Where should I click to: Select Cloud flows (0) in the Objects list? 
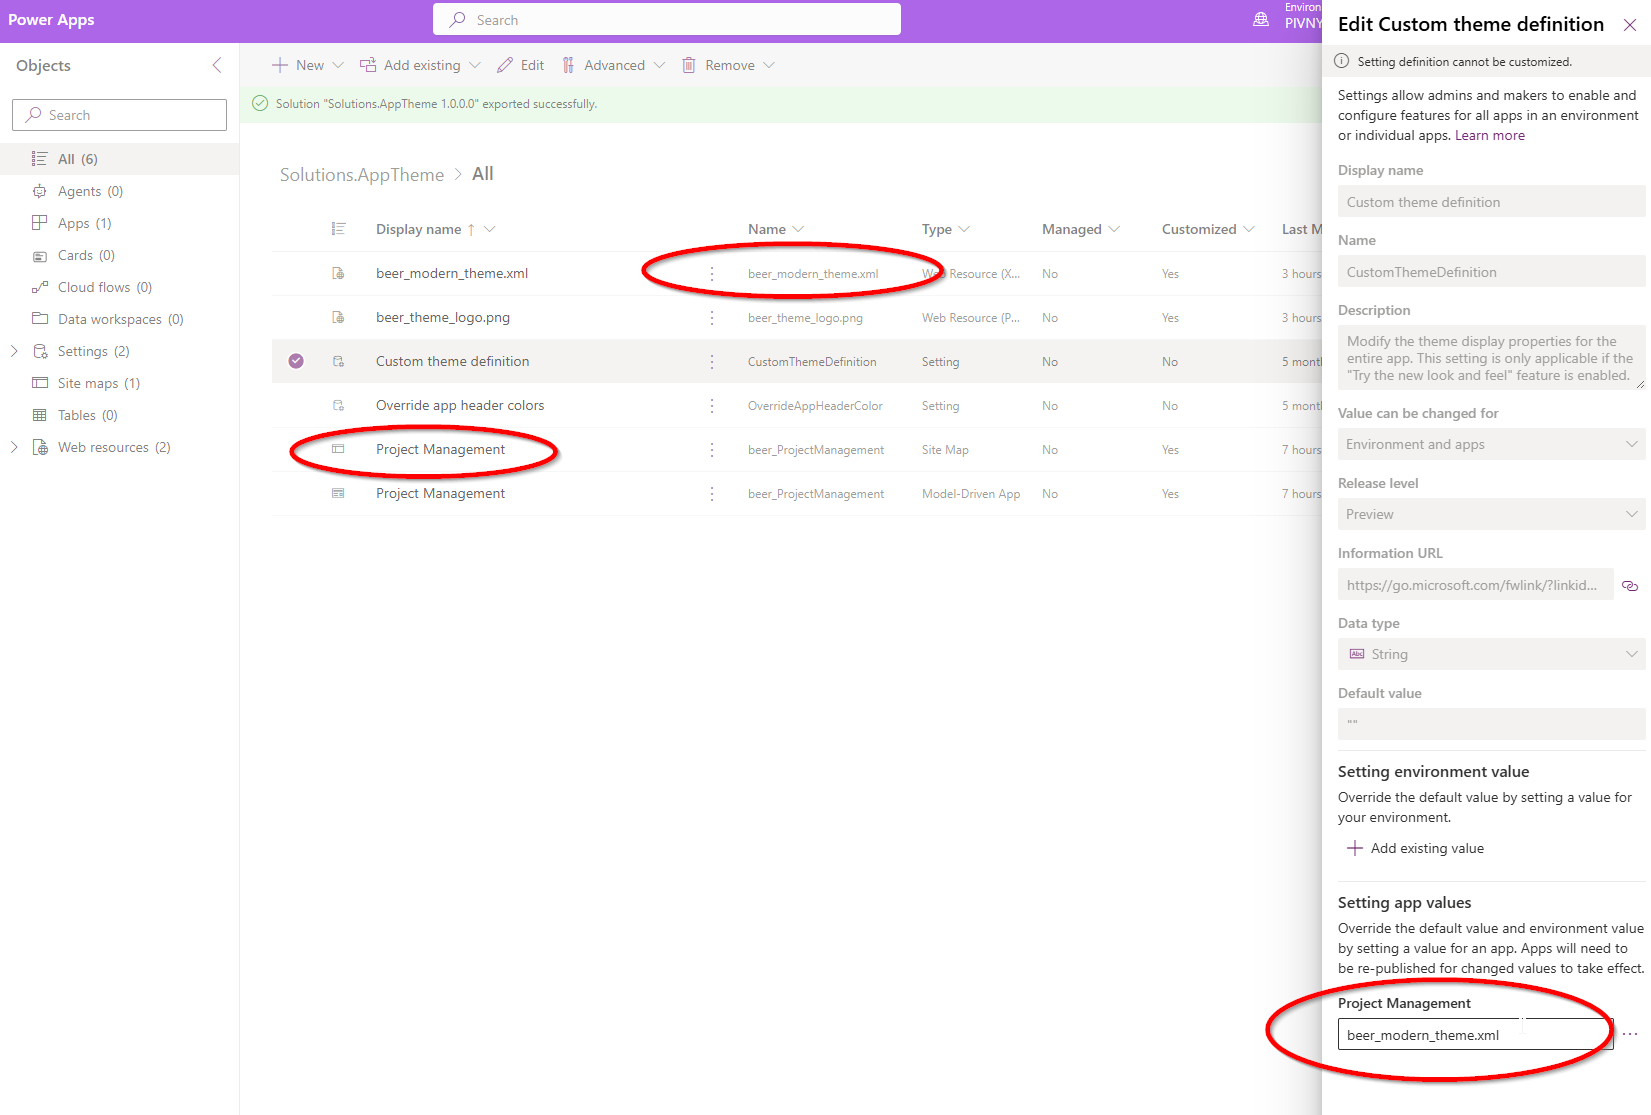pyautogui.click(x=120, y=287)
